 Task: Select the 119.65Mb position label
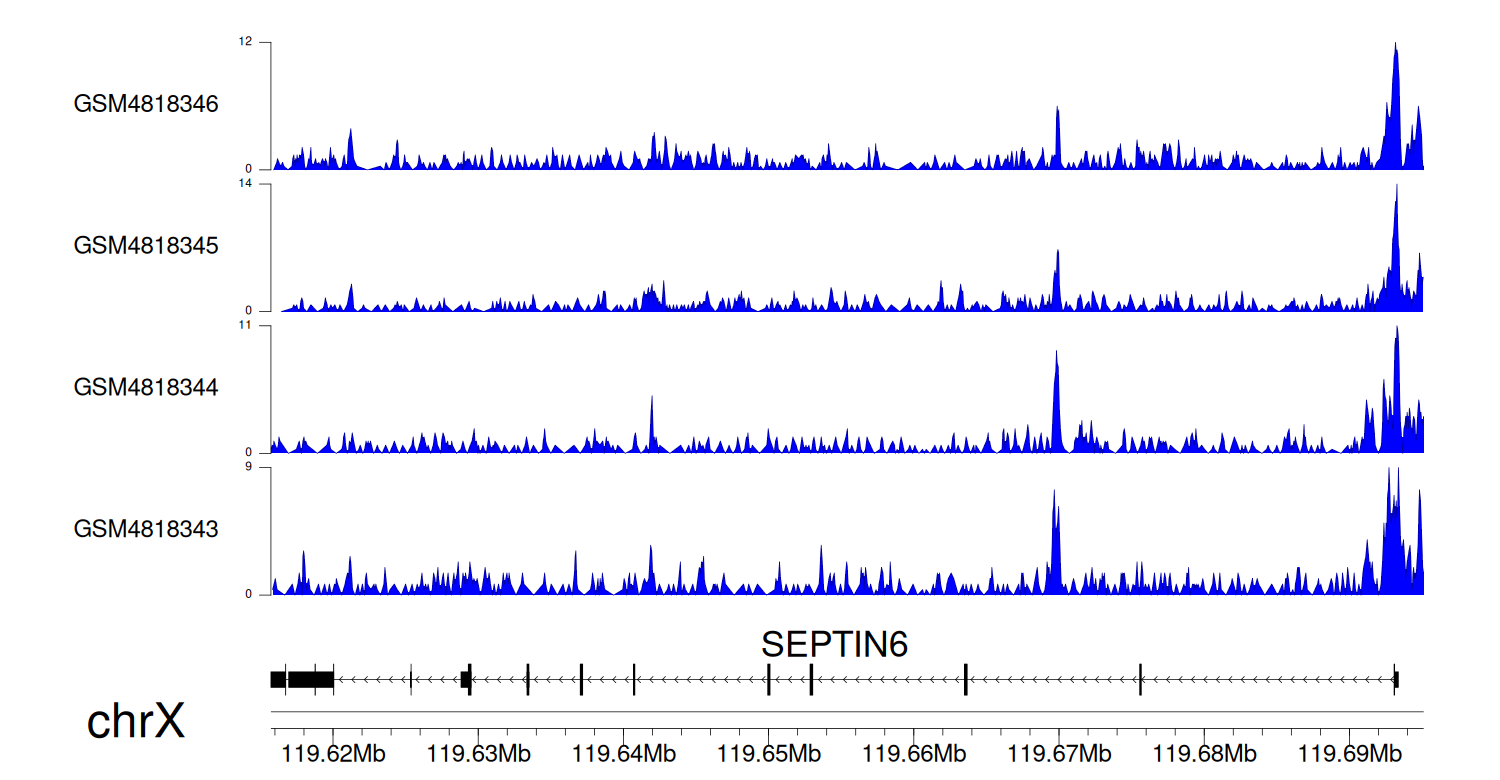coord(769,753)
